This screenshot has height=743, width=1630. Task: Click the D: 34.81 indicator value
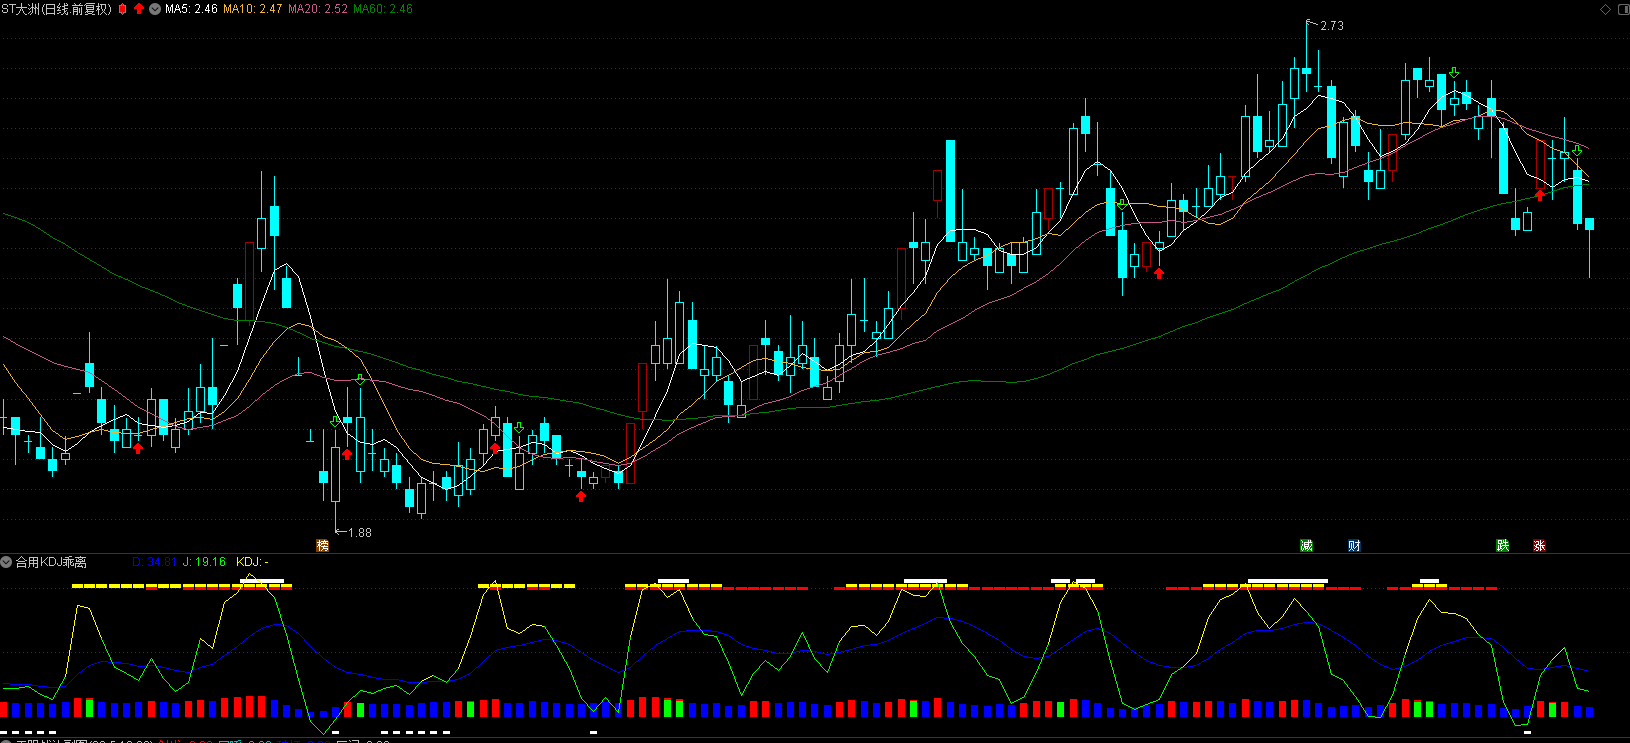[x=155, y=562]
